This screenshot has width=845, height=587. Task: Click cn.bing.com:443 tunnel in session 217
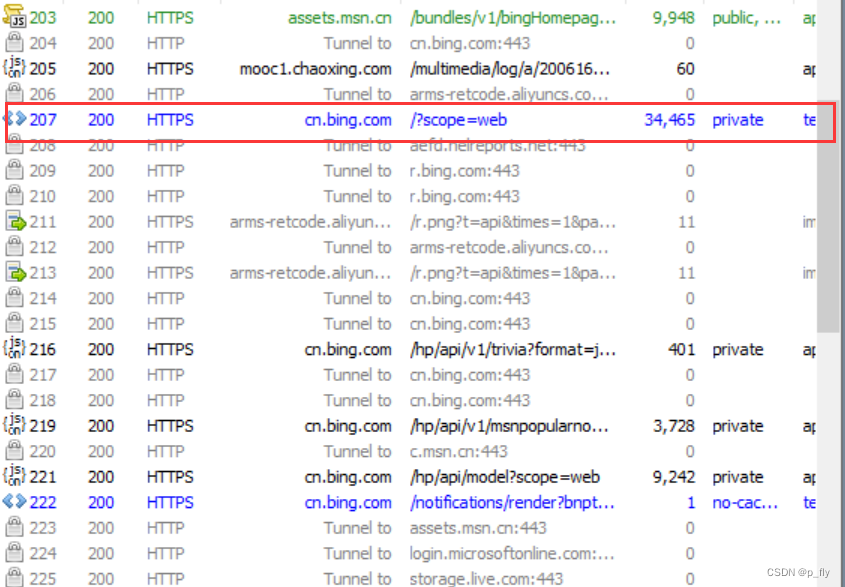[469, 375]
